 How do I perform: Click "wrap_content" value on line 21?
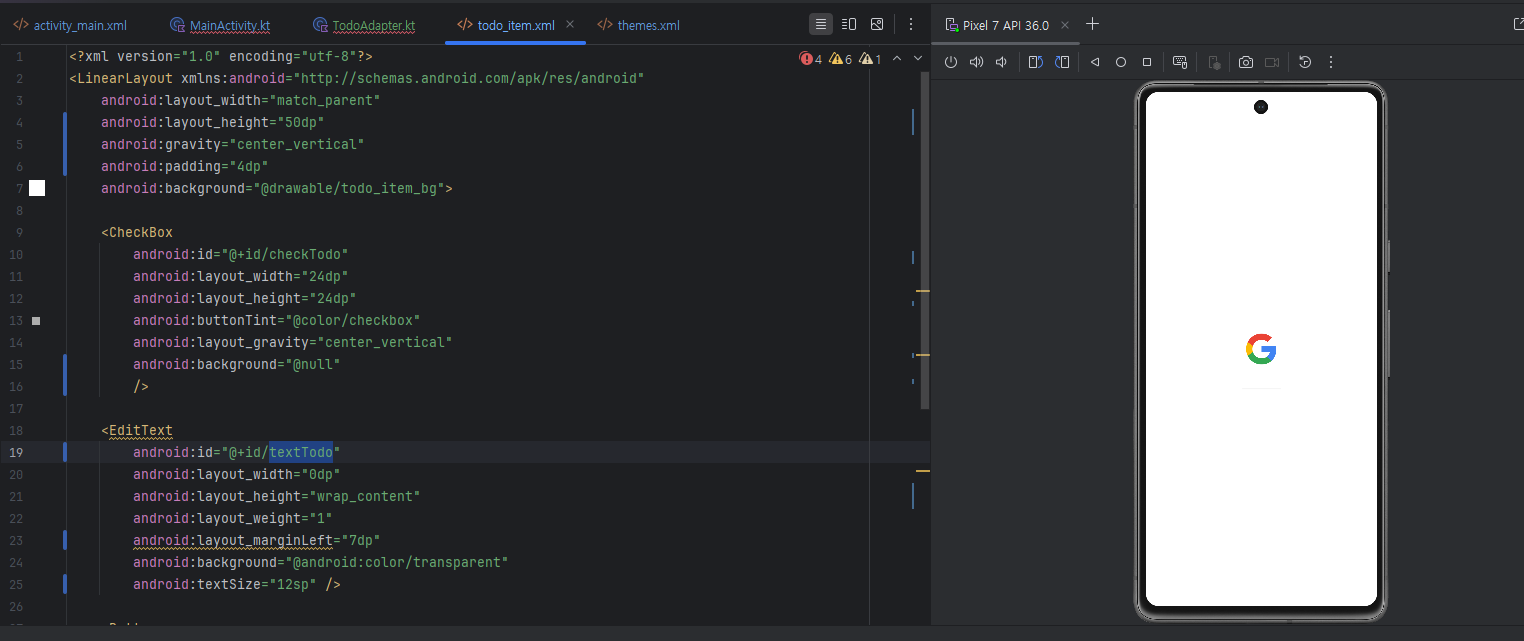click(x=365, y=496)
